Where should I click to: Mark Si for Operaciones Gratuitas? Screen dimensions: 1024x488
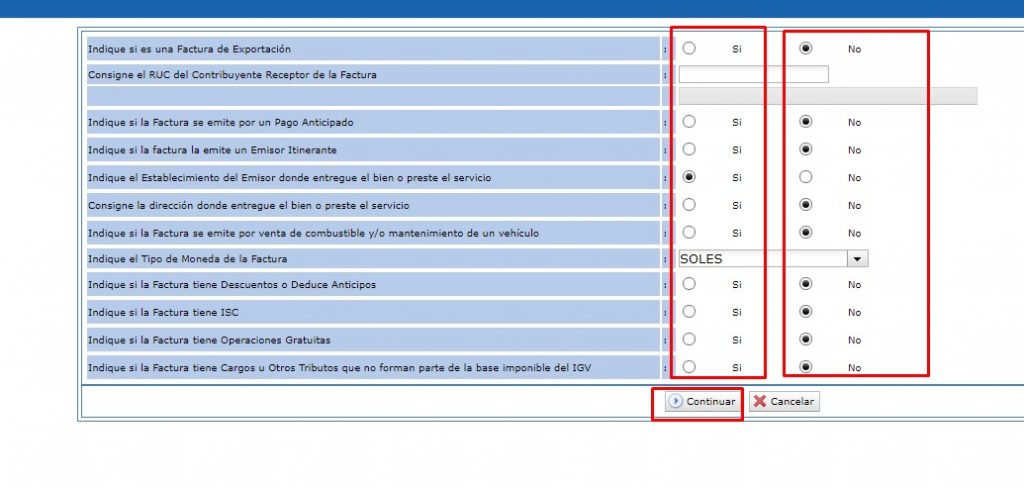coord(689,340)
